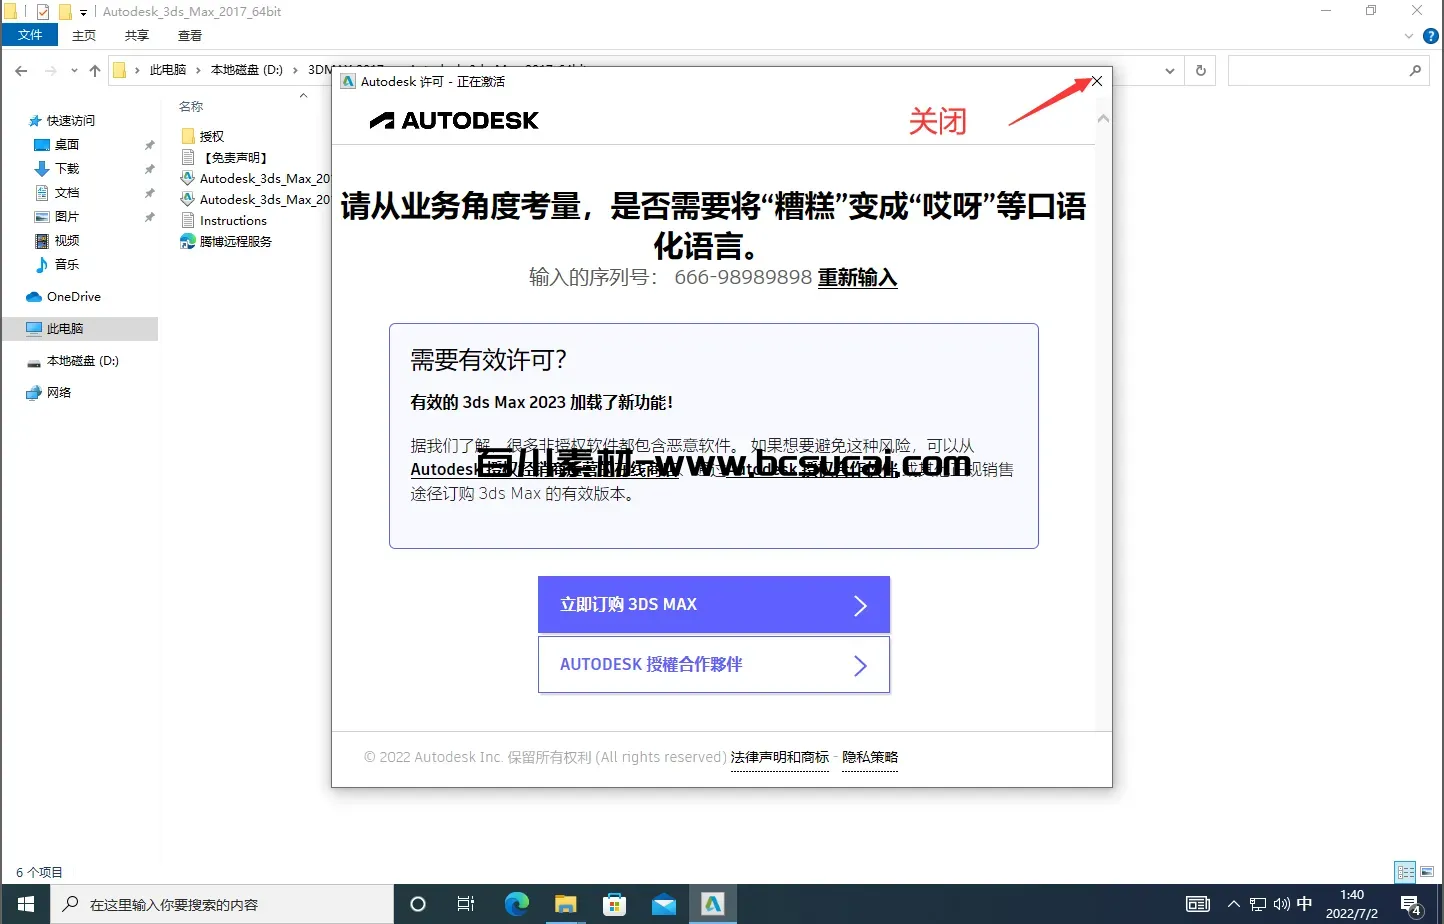Image resolution: width=1444 pixels, height=924 pixels.
Task: Select 网络 in navigation pane
Action: pyautogui.click(x=58, y=393)
